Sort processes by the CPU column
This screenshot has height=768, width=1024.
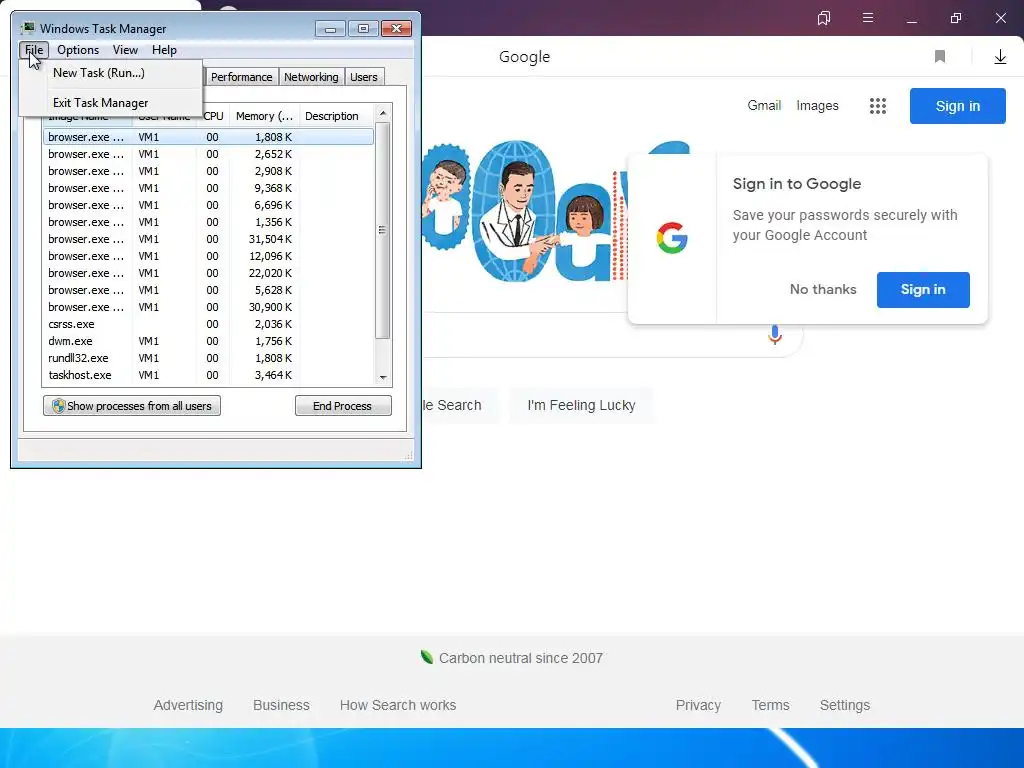coord(214,116)
